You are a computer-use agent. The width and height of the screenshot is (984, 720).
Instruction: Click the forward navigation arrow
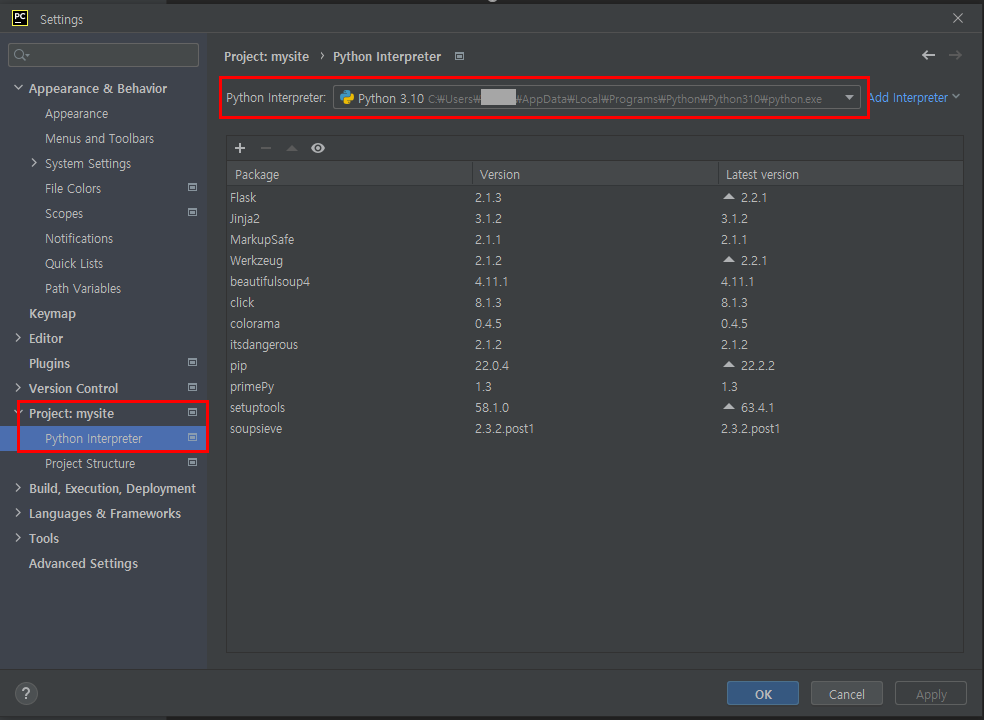pyautogui.click(x=955, y=55)
